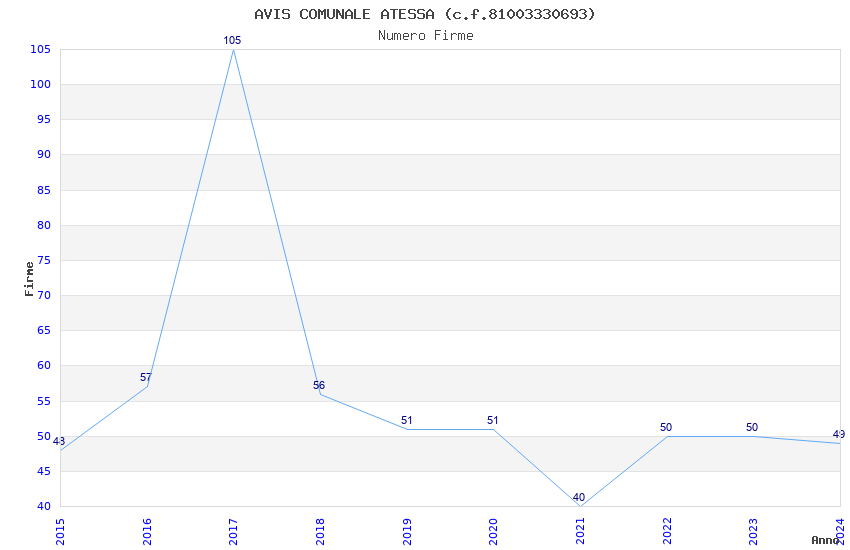Click the Firme y-axis title
Image resolution: width=850 pixels, height=550 pixels.
coord(29,279)
